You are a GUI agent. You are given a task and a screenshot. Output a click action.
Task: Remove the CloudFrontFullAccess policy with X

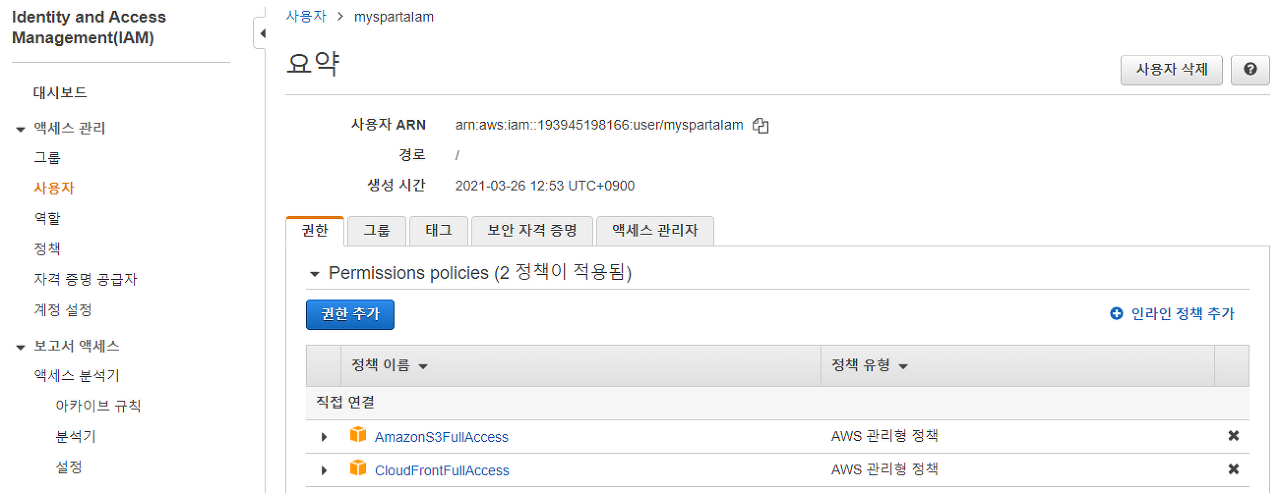(x=1233, y=469)
